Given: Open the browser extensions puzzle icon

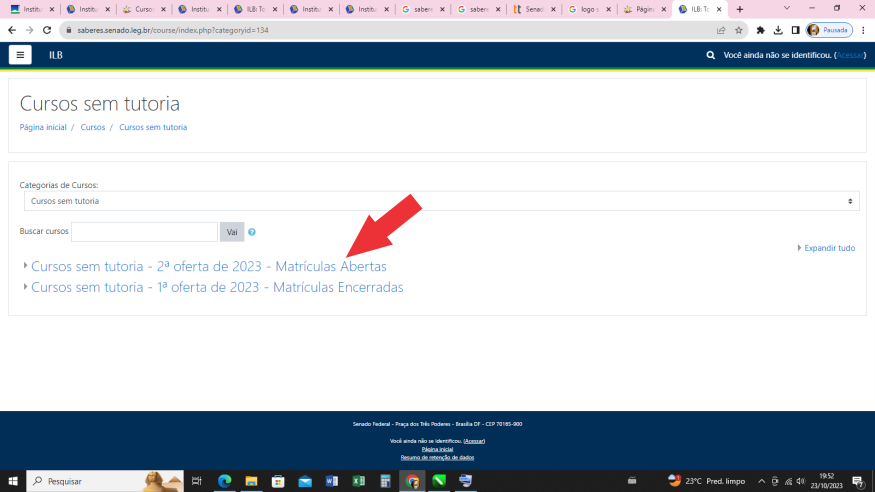Looking at the screenshot, I should (x=760, y=30).
